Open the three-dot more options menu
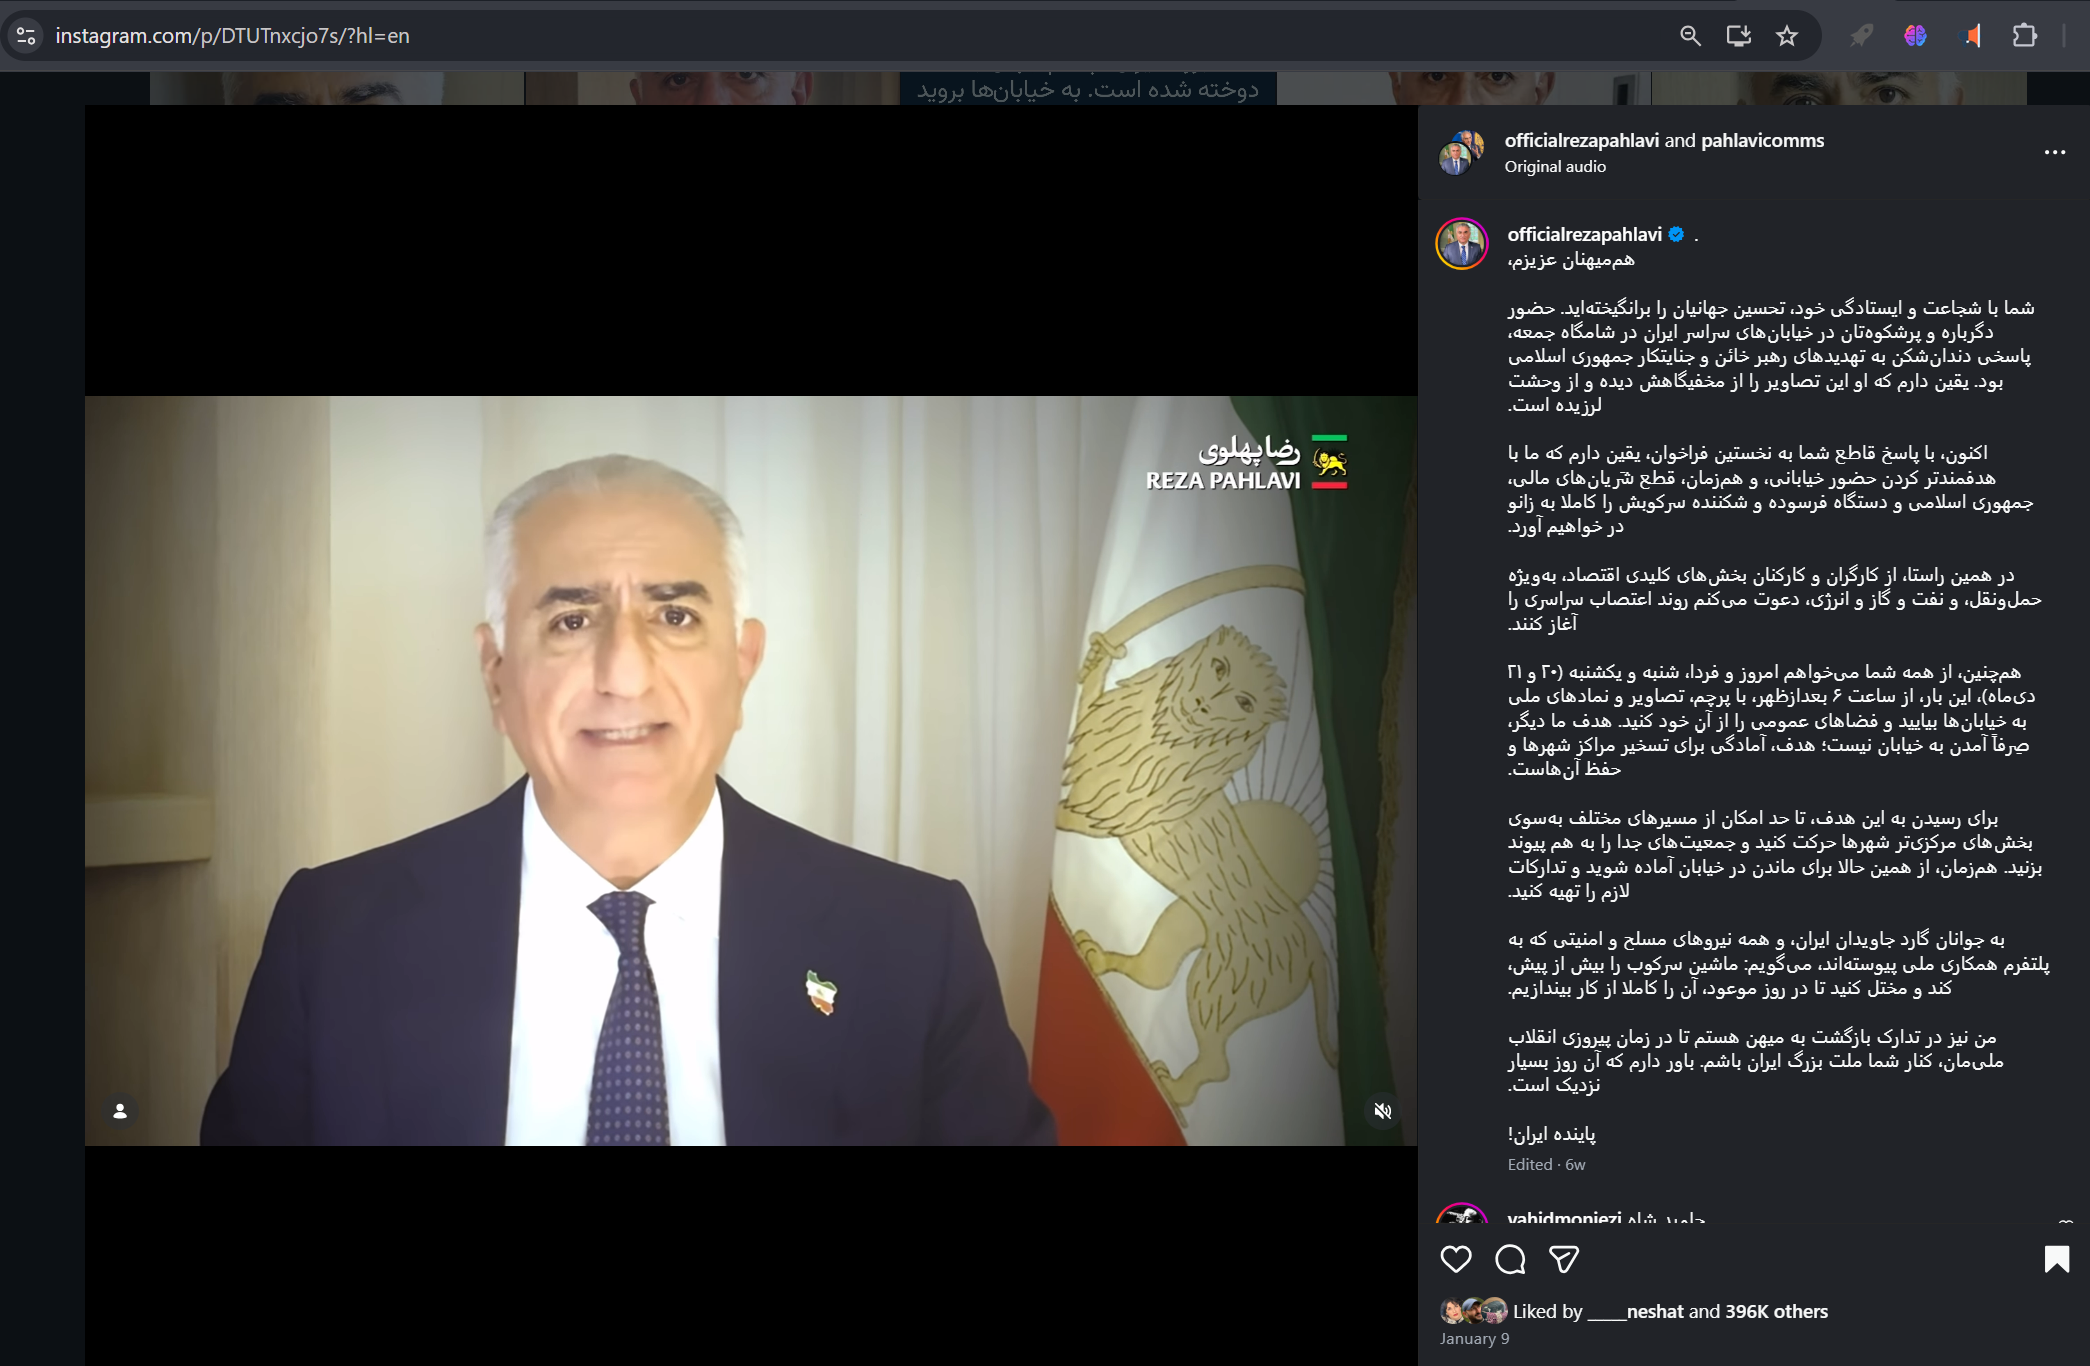The width and height of the screenshot is (2090, 1366). pyautogui.click(x=2054, y=152)
